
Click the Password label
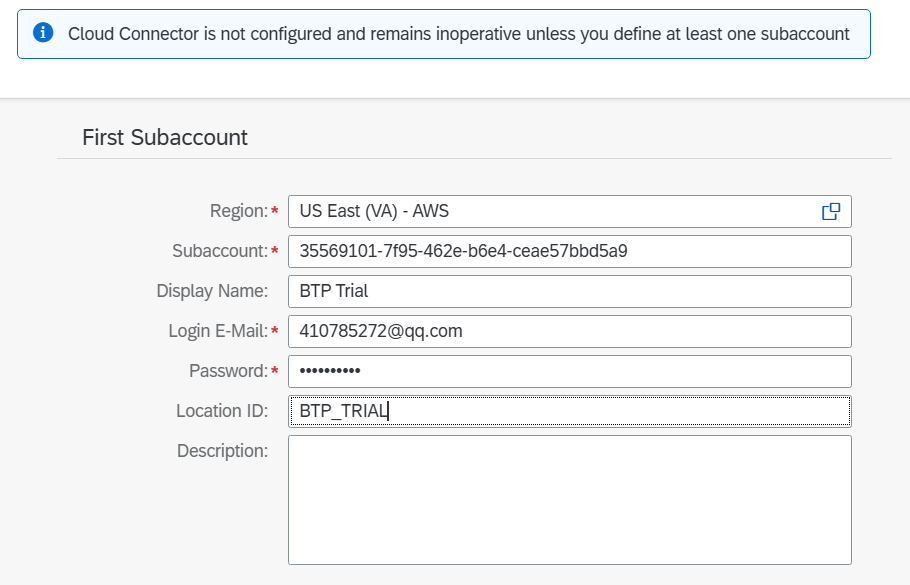[229, 371]
